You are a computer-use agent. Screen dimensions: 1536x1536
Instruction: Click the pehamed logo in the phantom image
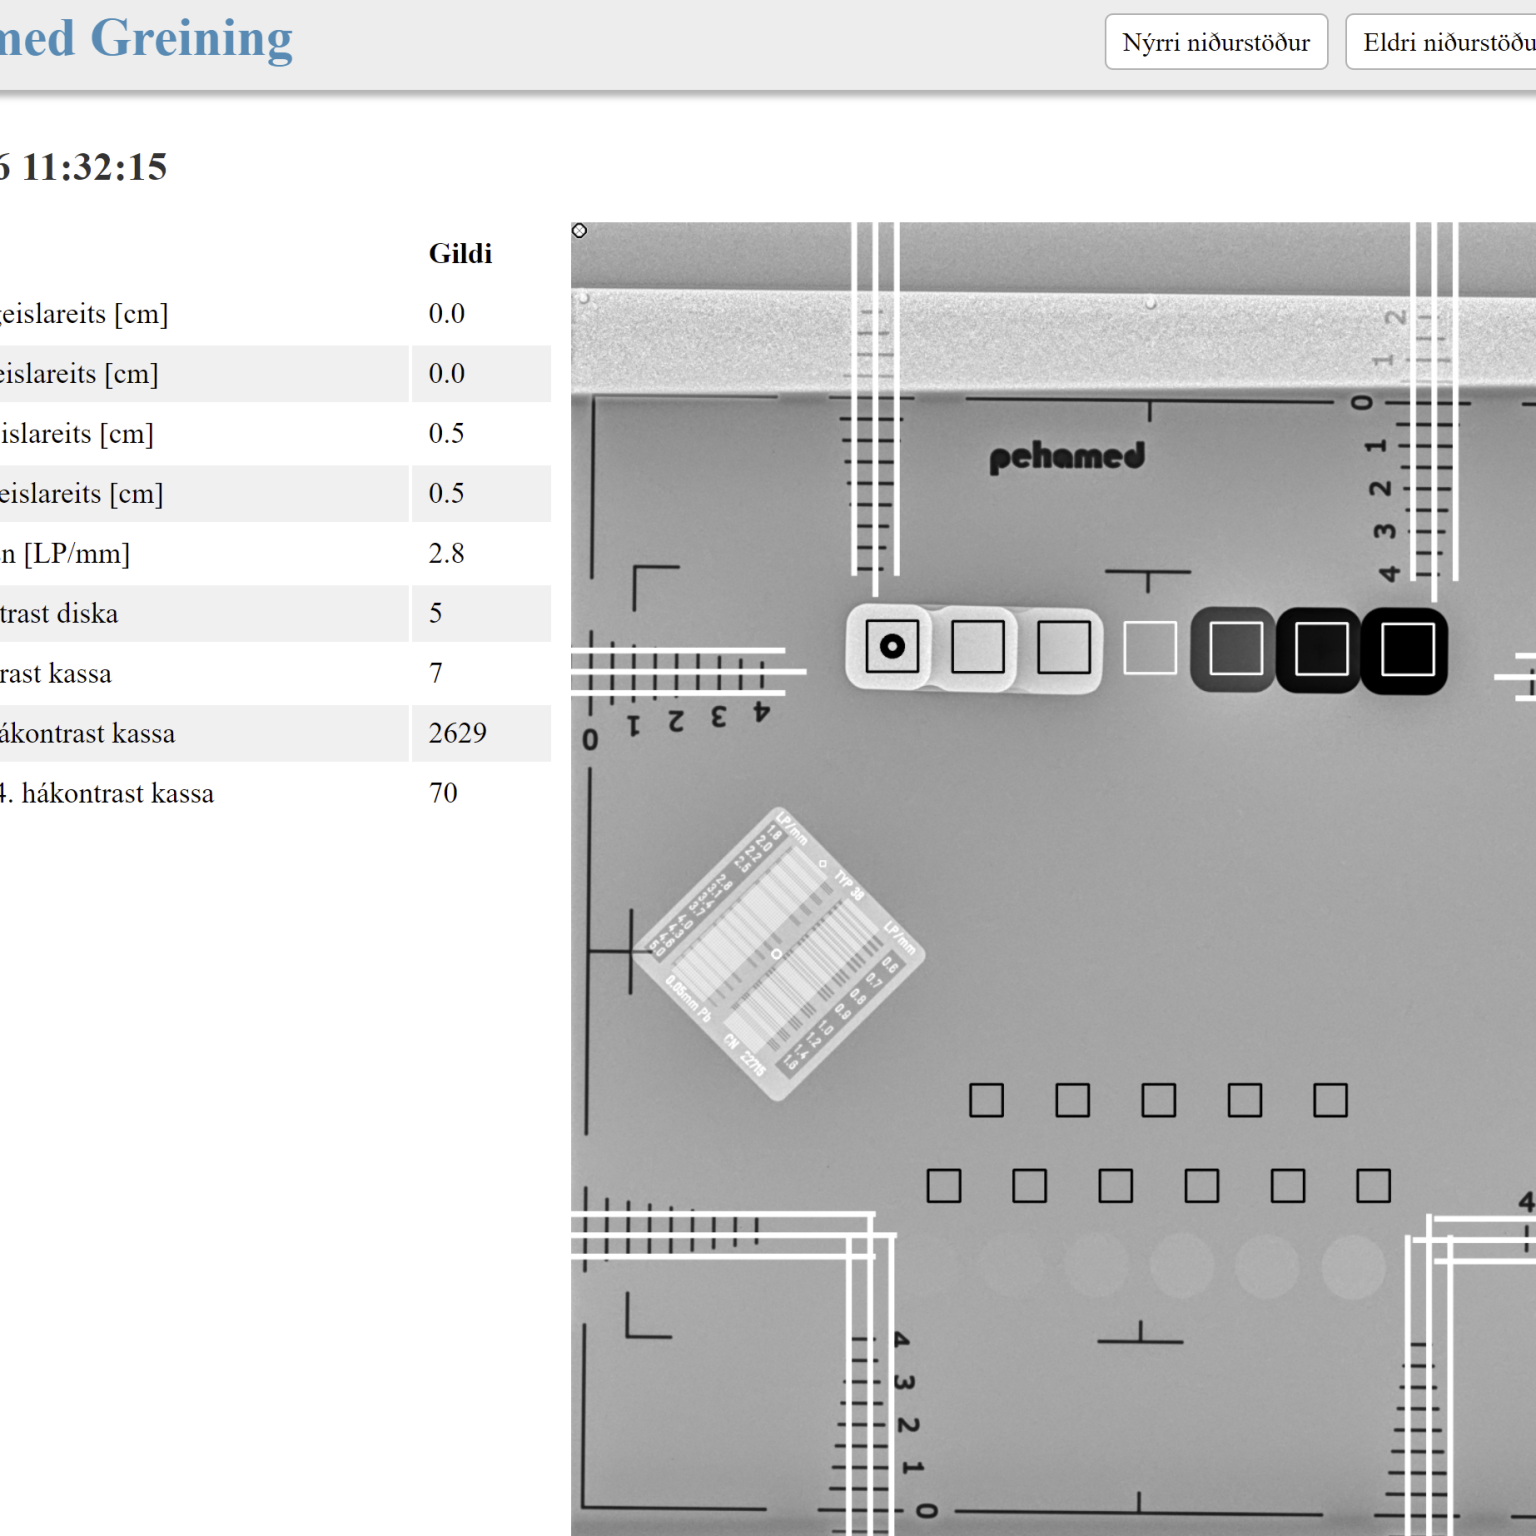point(1066,457)
